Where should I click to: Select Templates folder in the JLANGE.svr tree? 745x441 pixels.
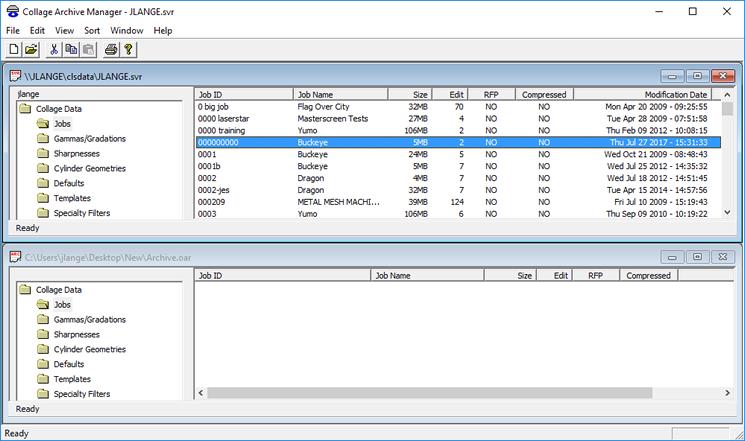pos(72,198)
